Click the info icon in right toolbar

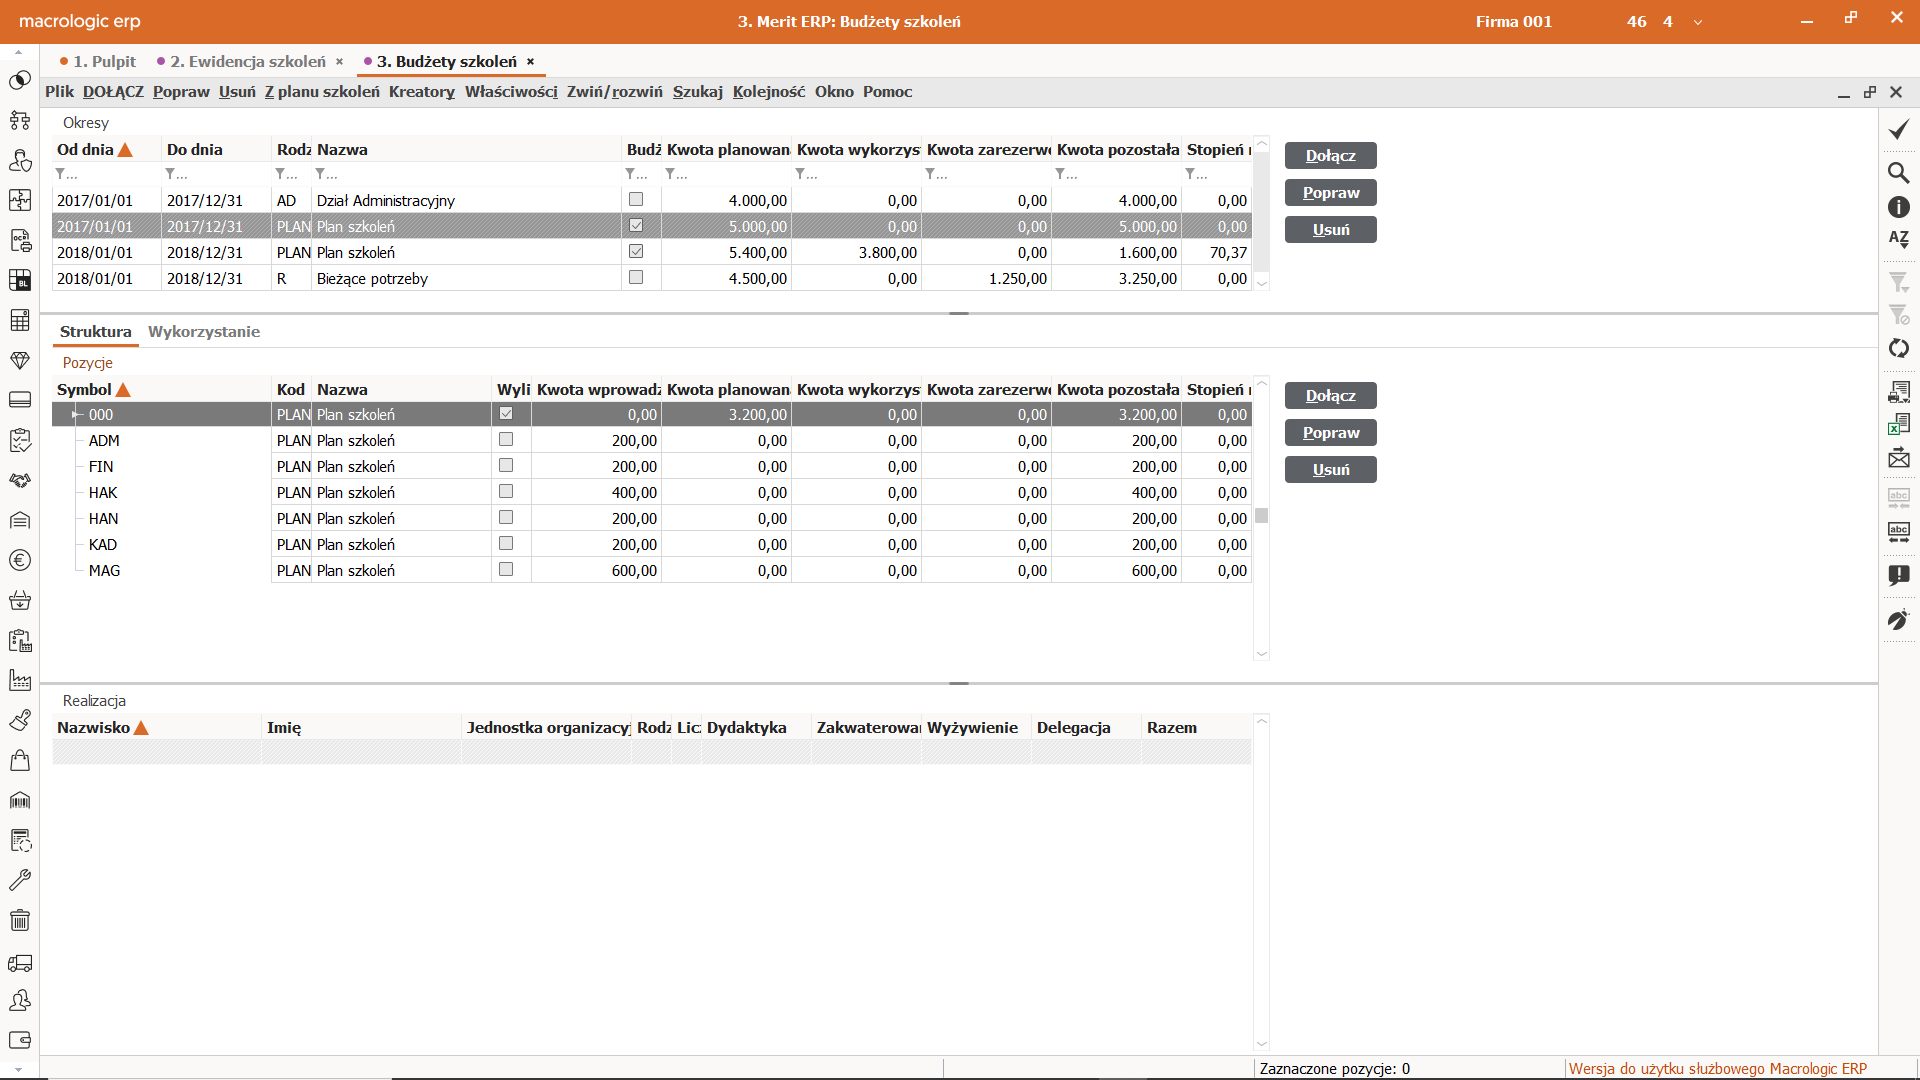tap(1898, 207)
